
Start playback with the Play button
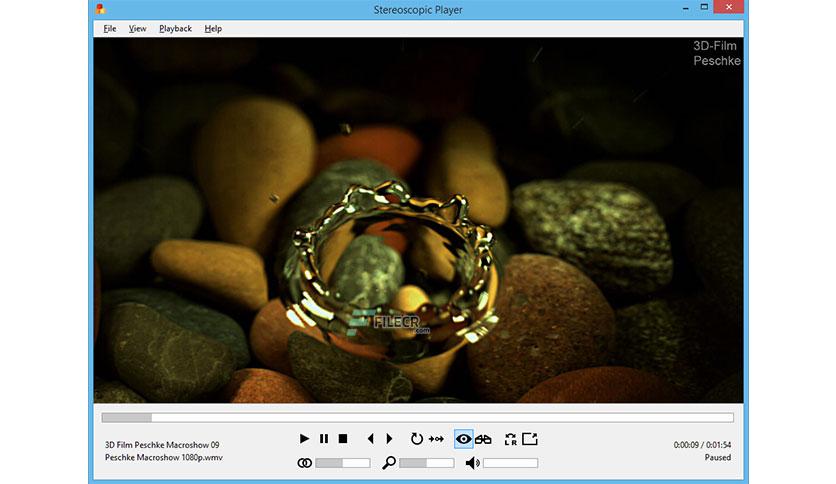304,439
